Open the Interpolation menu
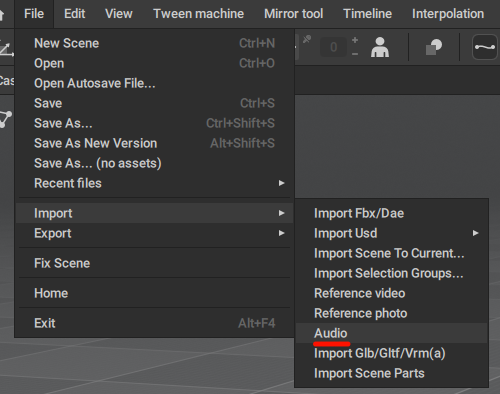Screen dimensions: 500x394 [x=448, y=14]
